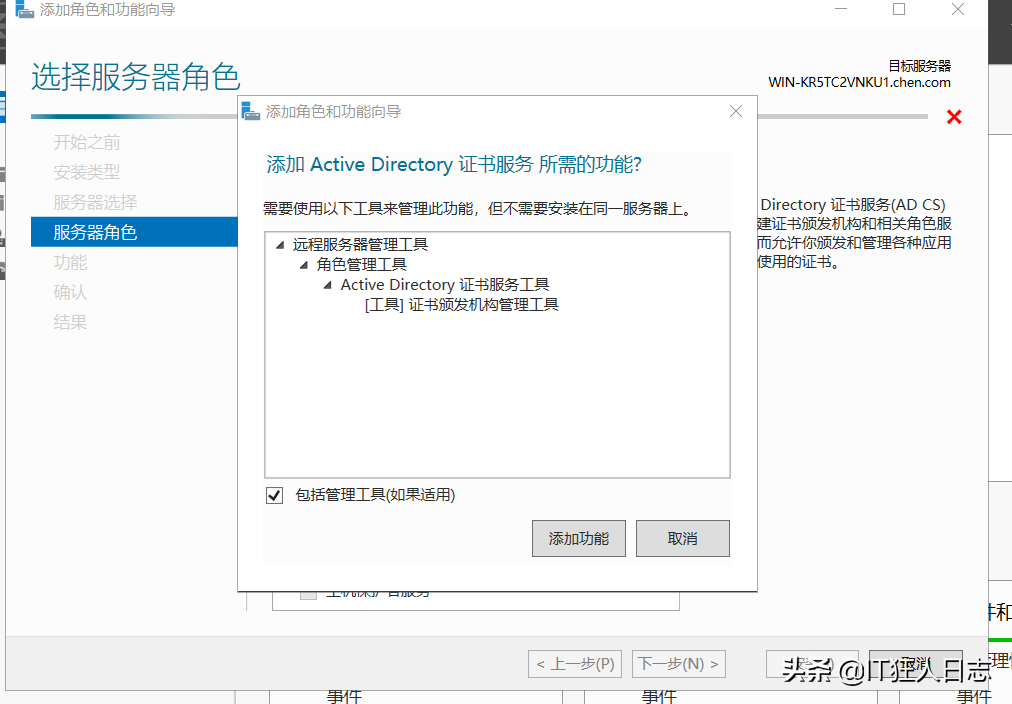This screenshot has height=704, width=1012.
Task: Click the server icon in the main wizard title bar
Action: [24, 9]
